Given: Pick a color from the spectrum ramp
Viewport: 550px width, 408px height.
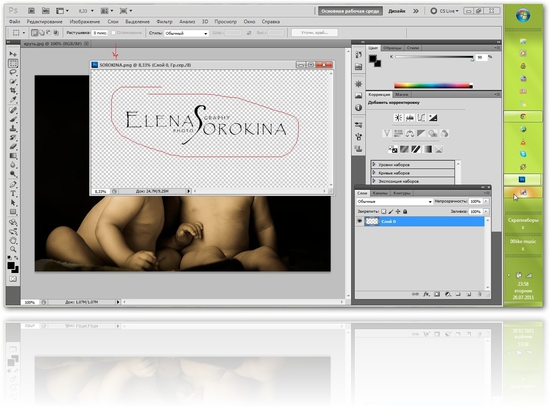Looking at the screenshot, I should [433, 85].
